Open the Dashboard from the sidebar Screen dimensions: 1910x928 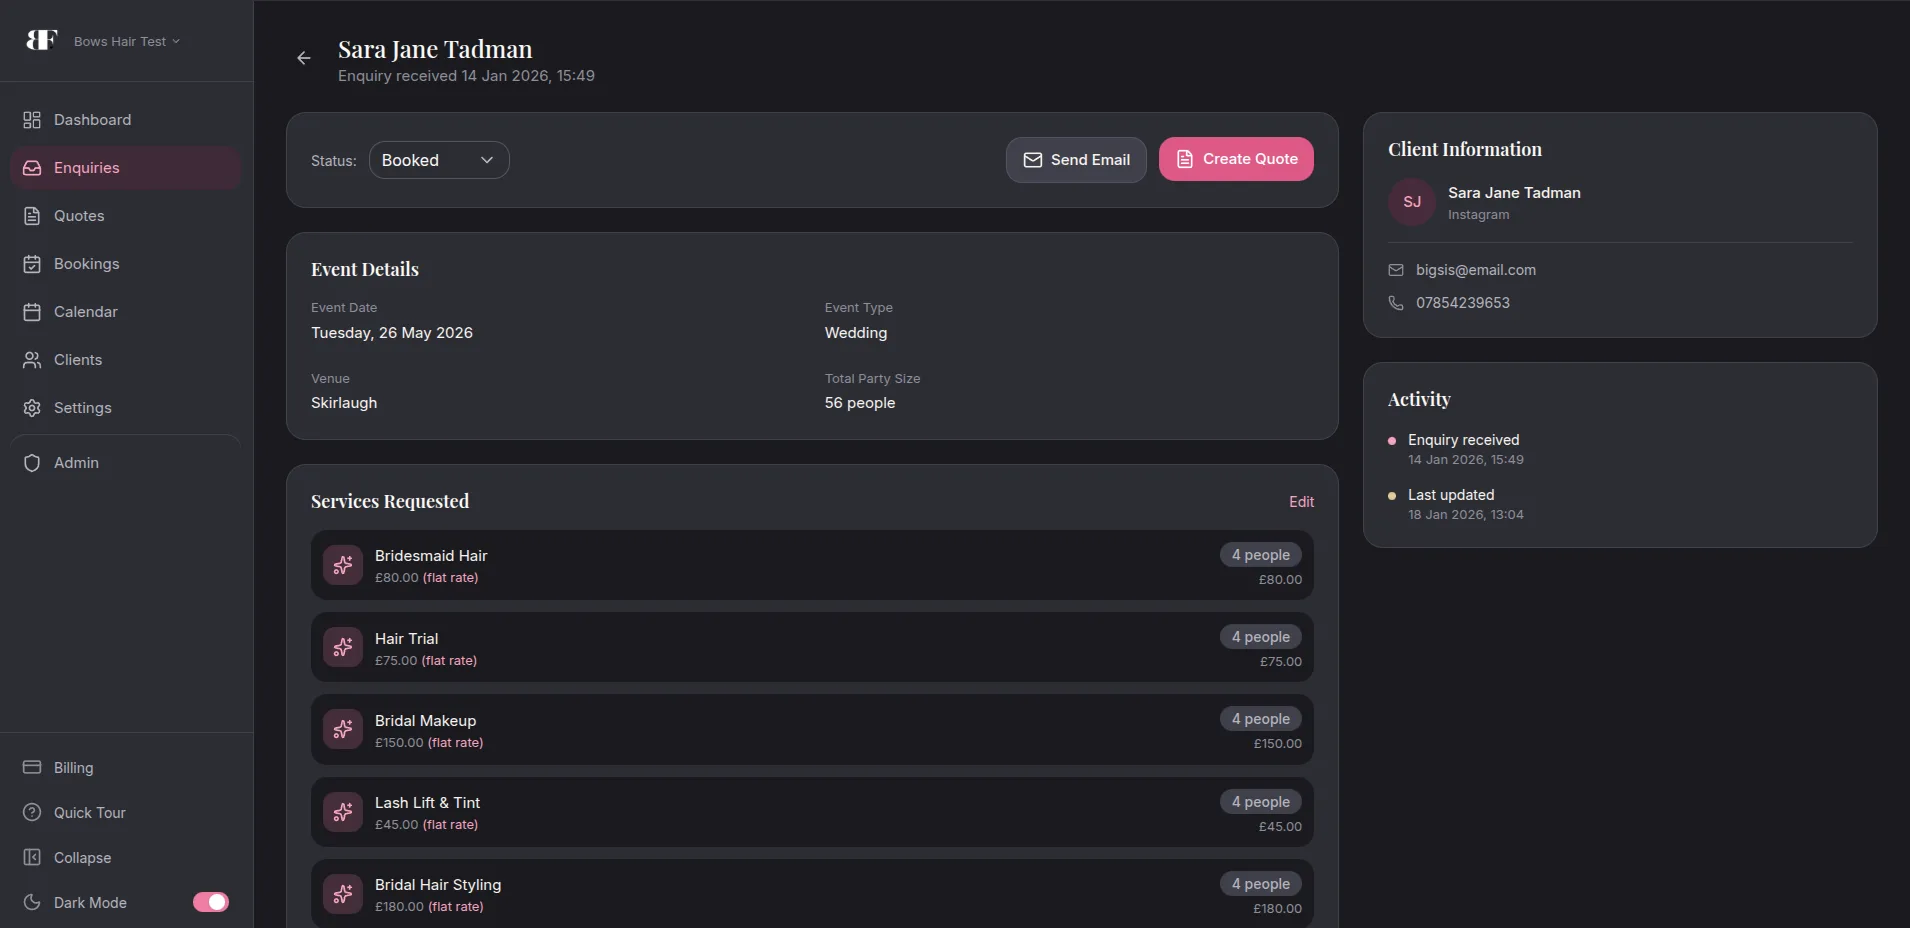point(92,120)
